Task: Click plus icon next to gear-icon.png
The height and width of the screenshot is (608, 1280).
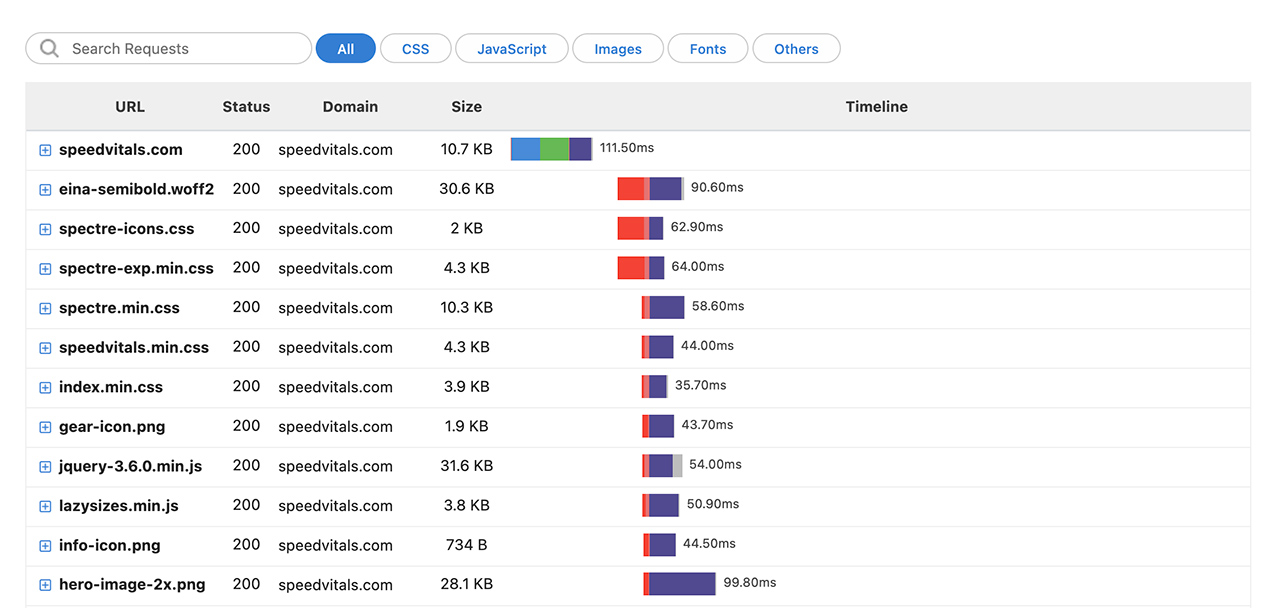Action: click(45, 427)
